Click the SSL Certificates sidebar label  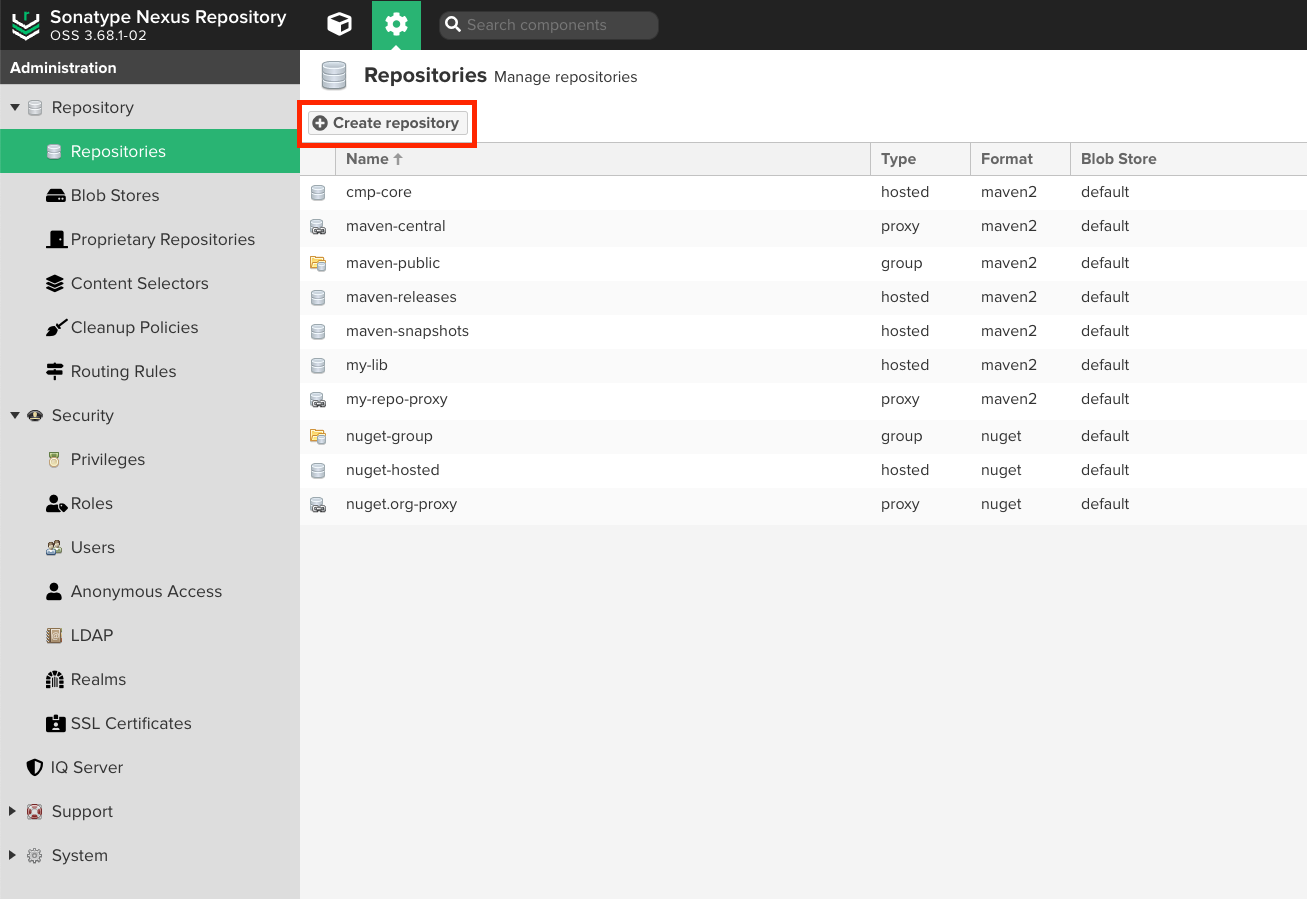coord(131,724)
